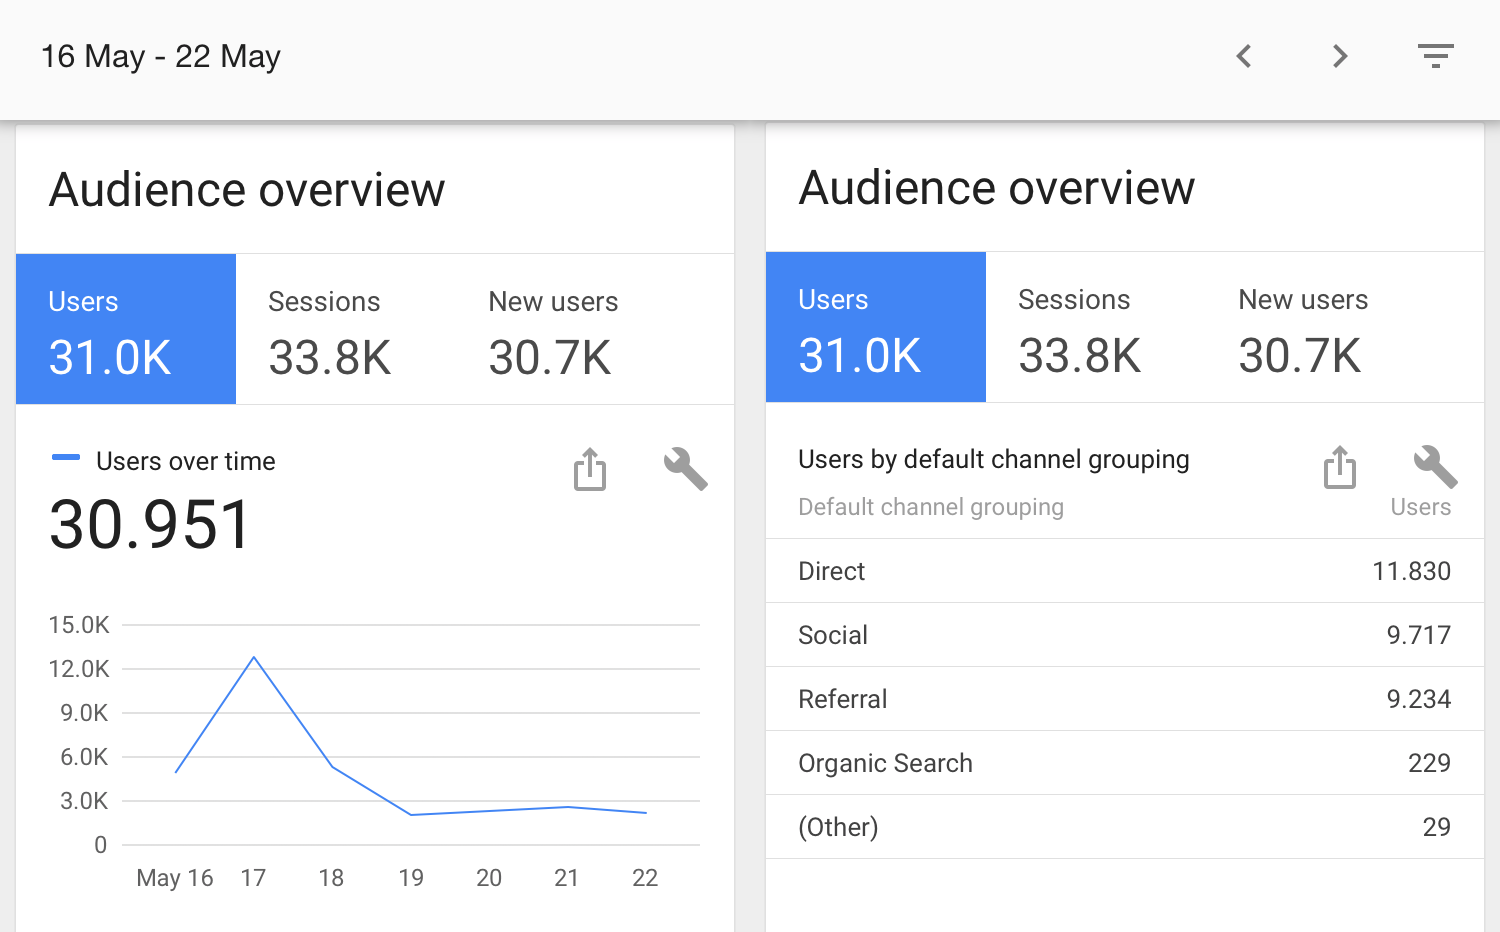Click the next date range arrow
Screen dimensions: 1500x932
point(1339,56)
